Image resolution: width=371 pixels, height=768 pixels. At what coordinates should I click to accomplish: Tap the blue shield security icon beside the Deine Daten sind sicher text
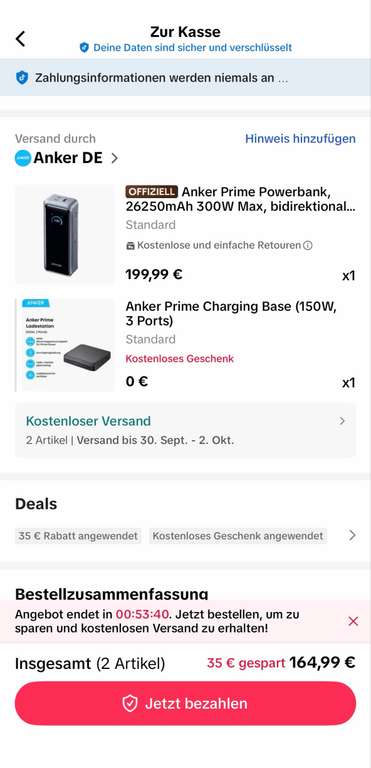[84, 48]
